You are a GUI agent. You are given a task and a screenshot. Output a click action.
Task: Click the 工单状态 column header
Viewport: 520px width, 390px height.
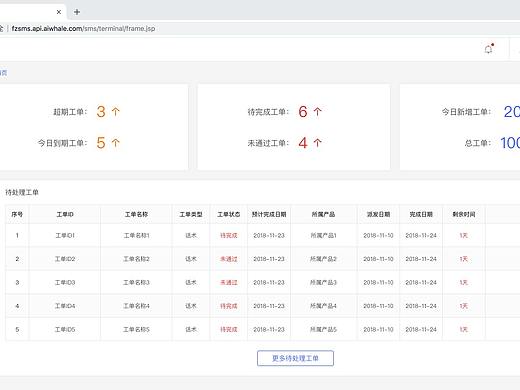point(229,214)
